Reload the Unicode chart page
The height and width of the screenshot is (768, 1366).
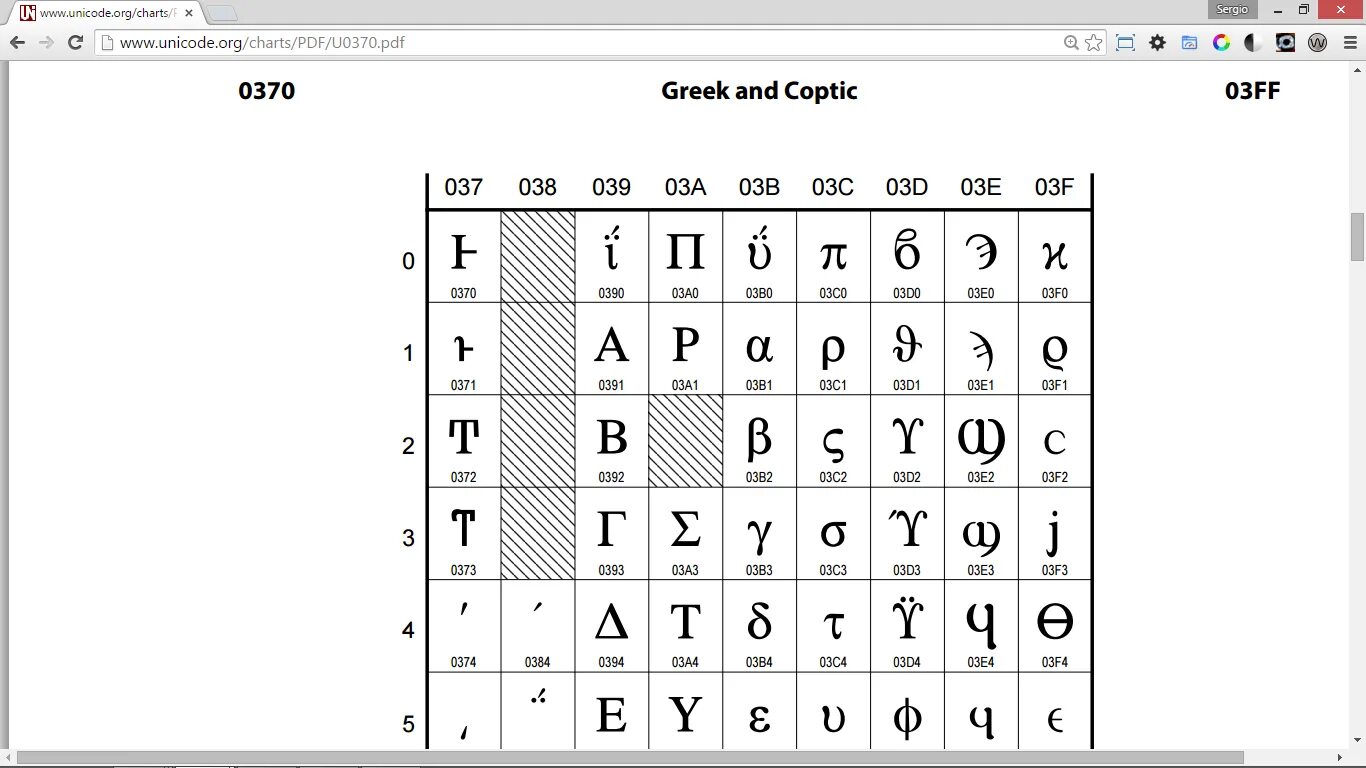click(x=75, y=42)
